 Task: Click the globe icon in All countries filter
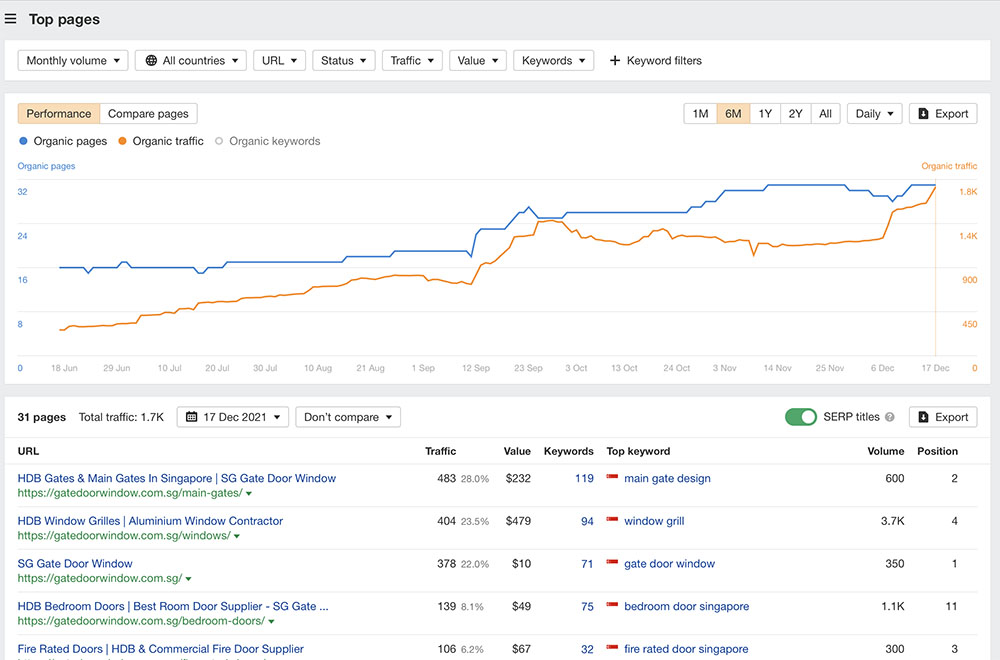coord(151,61)
